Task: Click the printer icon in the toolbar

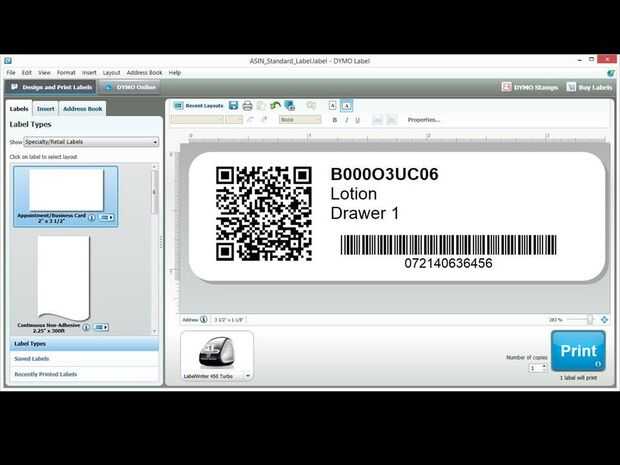Action: tap(247, 106)
